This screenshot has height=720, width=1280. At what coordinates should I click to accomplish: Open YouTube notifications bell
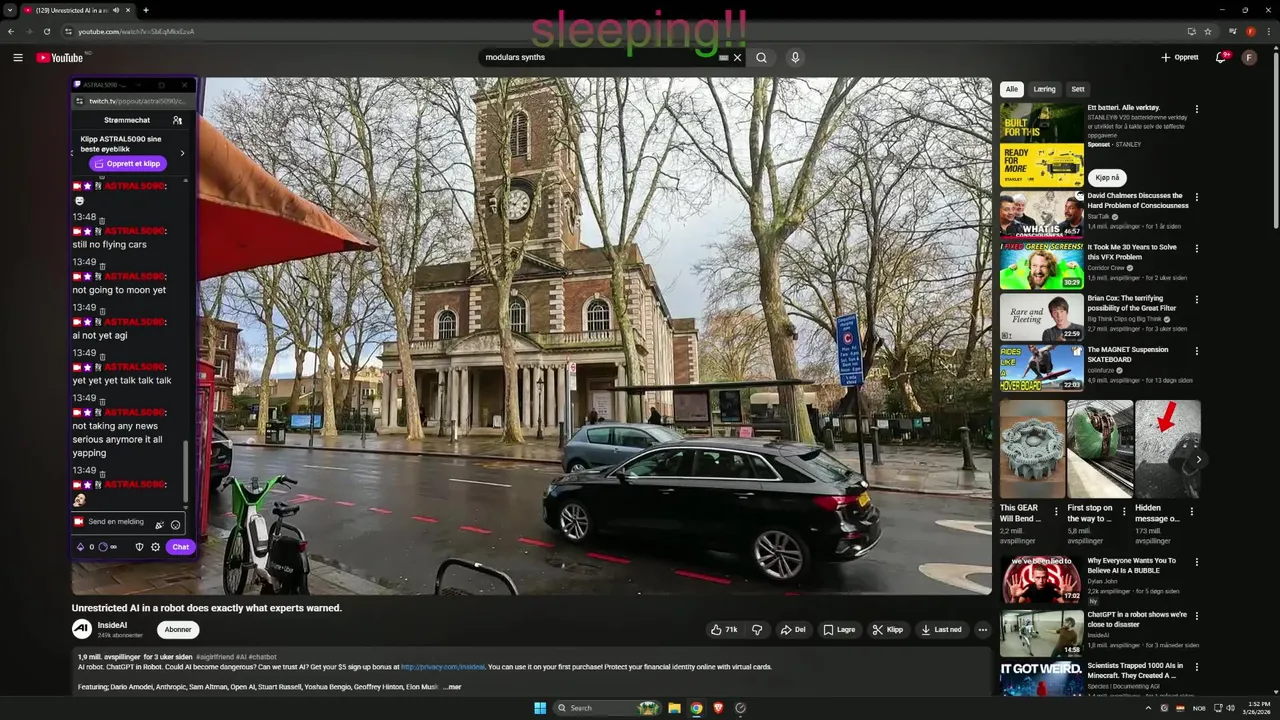[1221, 57]
